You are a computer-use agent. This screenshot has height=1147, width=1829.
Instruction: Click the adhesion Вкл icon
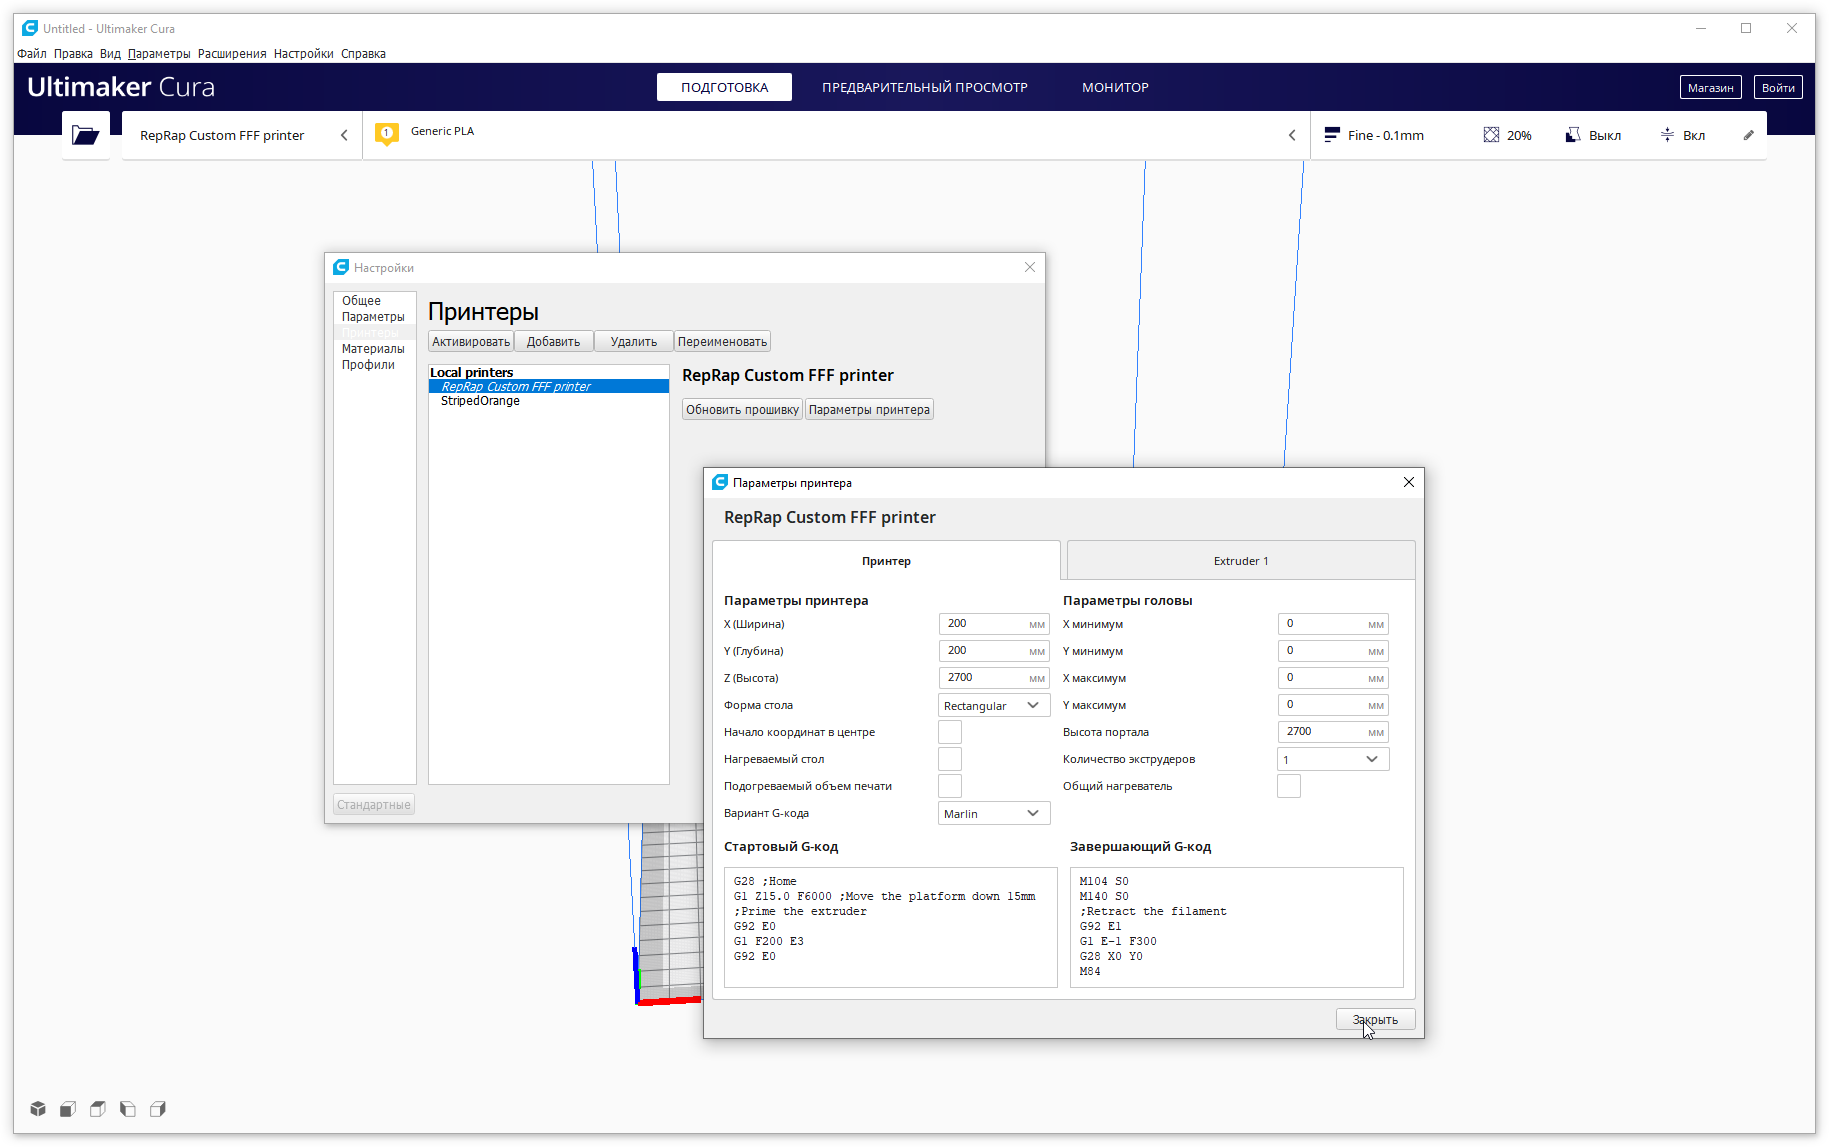point(1667,135)
